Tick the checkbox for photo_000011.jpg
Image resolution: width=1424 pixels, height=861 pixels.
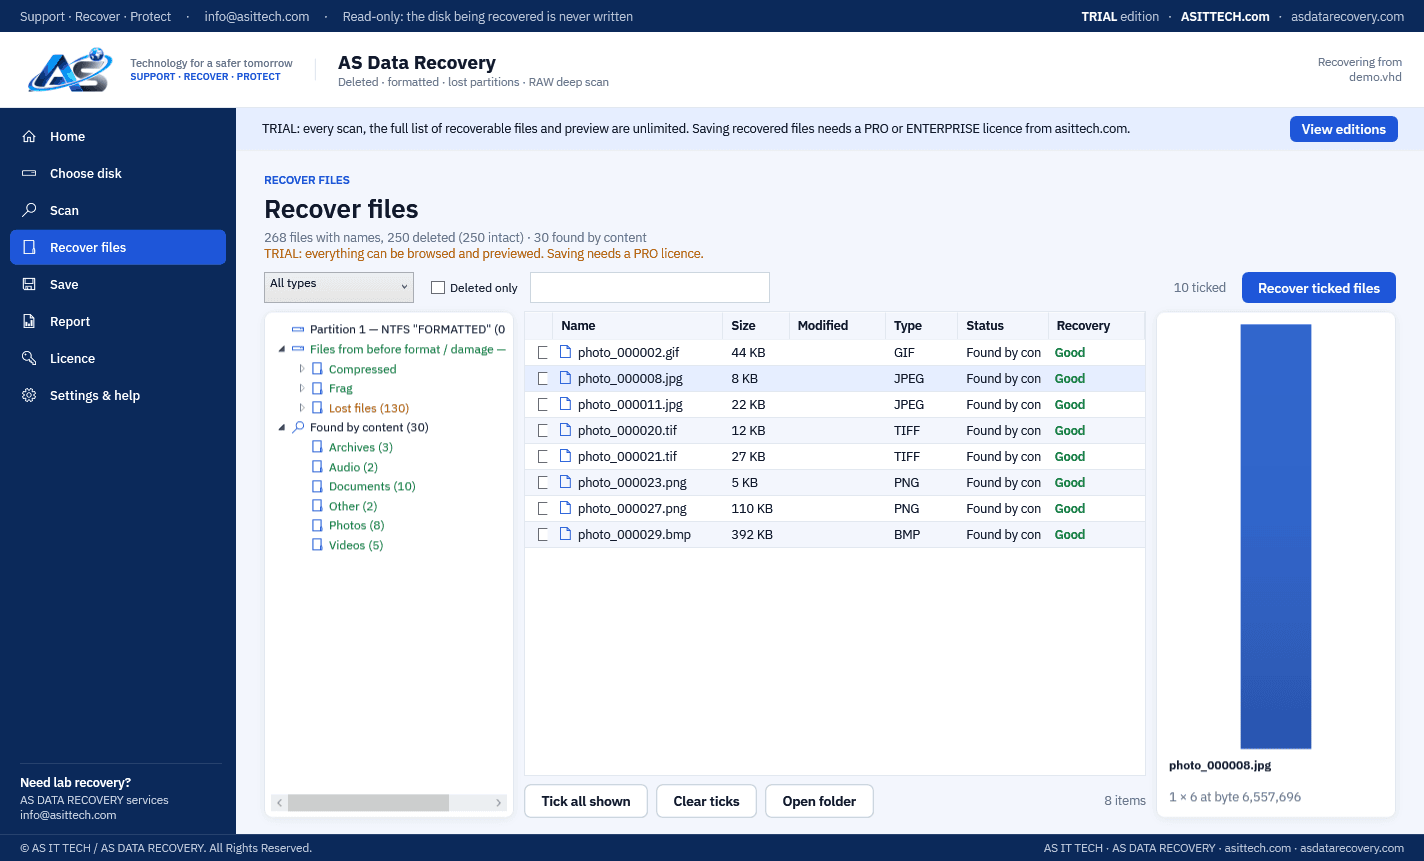543,405
